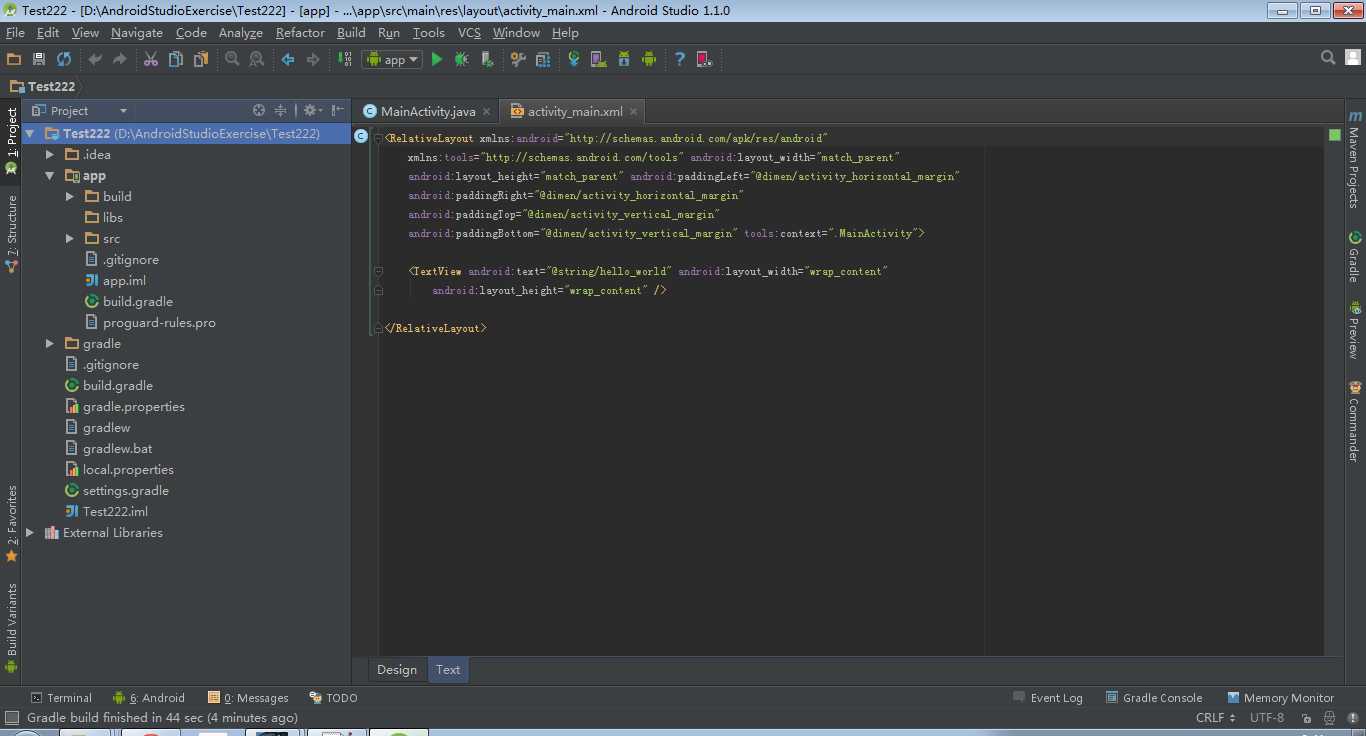Open the File menu

point(15,32)
